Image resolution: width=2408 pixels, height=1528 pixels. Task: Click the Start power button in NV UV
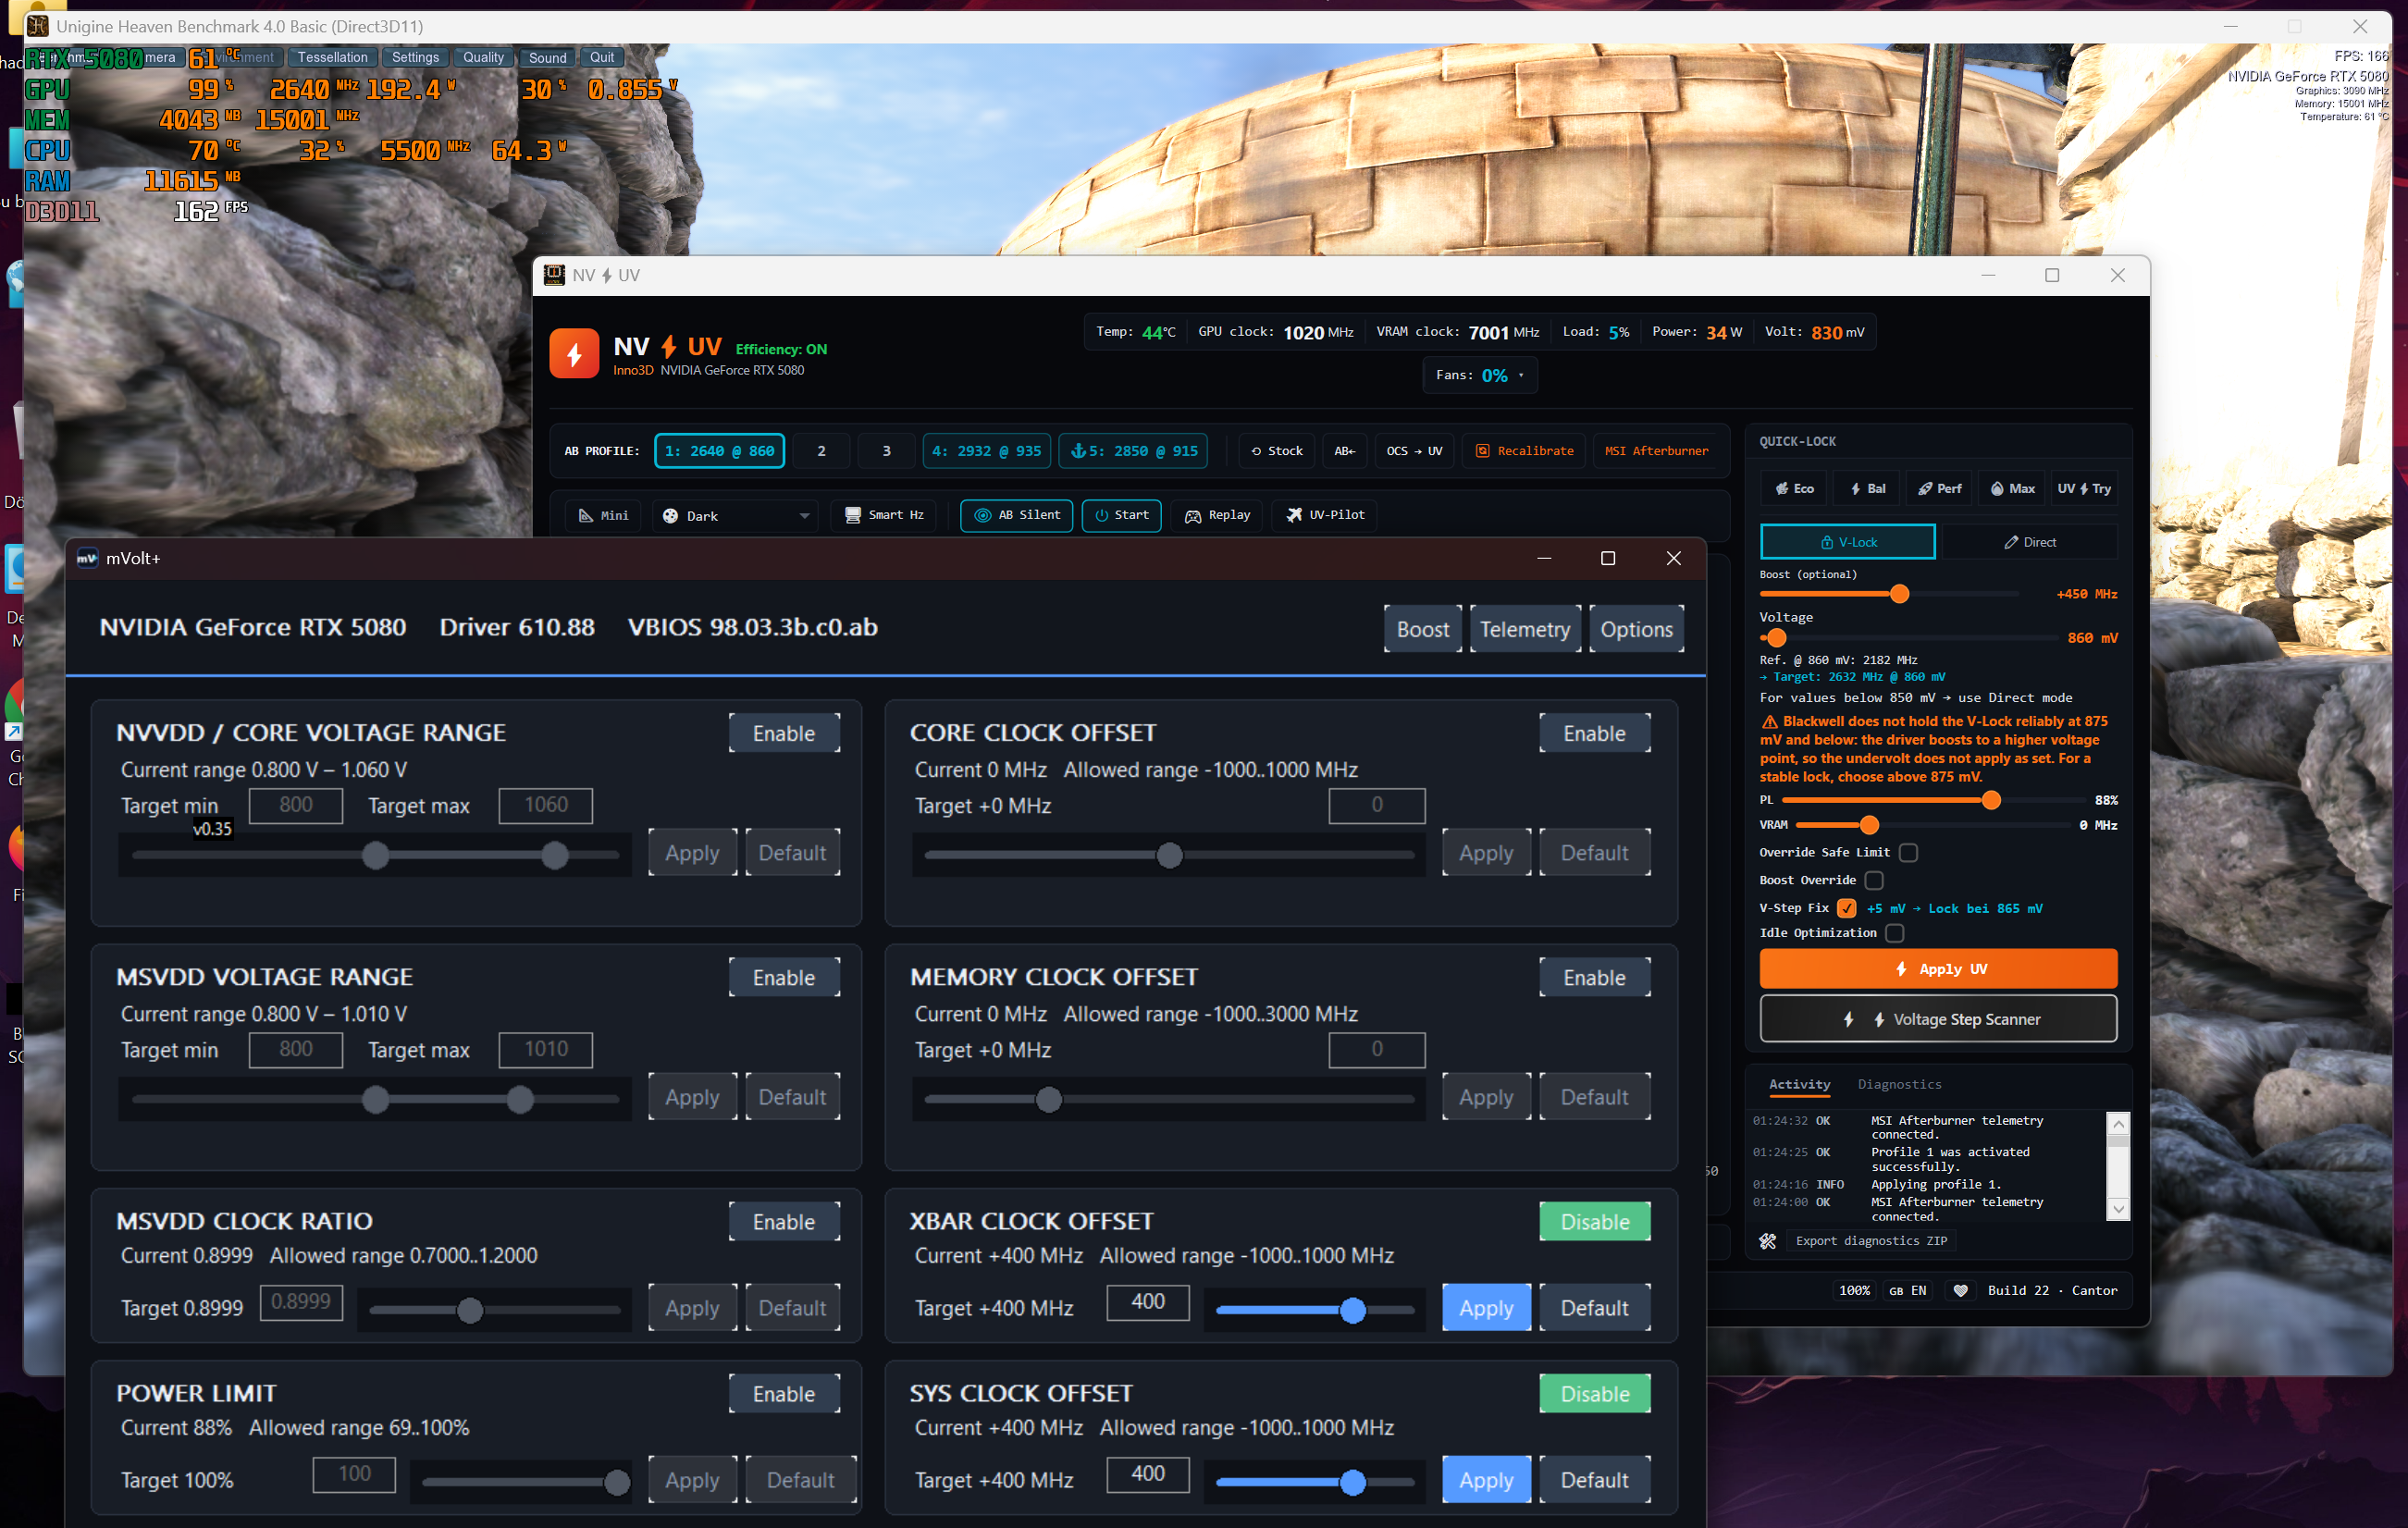pyautogui.click(x=1122, y=516)
